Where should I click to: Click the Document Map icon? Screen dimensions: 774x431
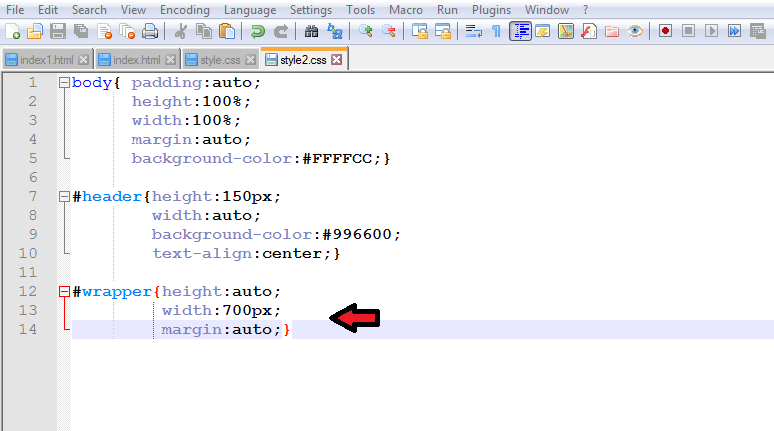[566, 31]
